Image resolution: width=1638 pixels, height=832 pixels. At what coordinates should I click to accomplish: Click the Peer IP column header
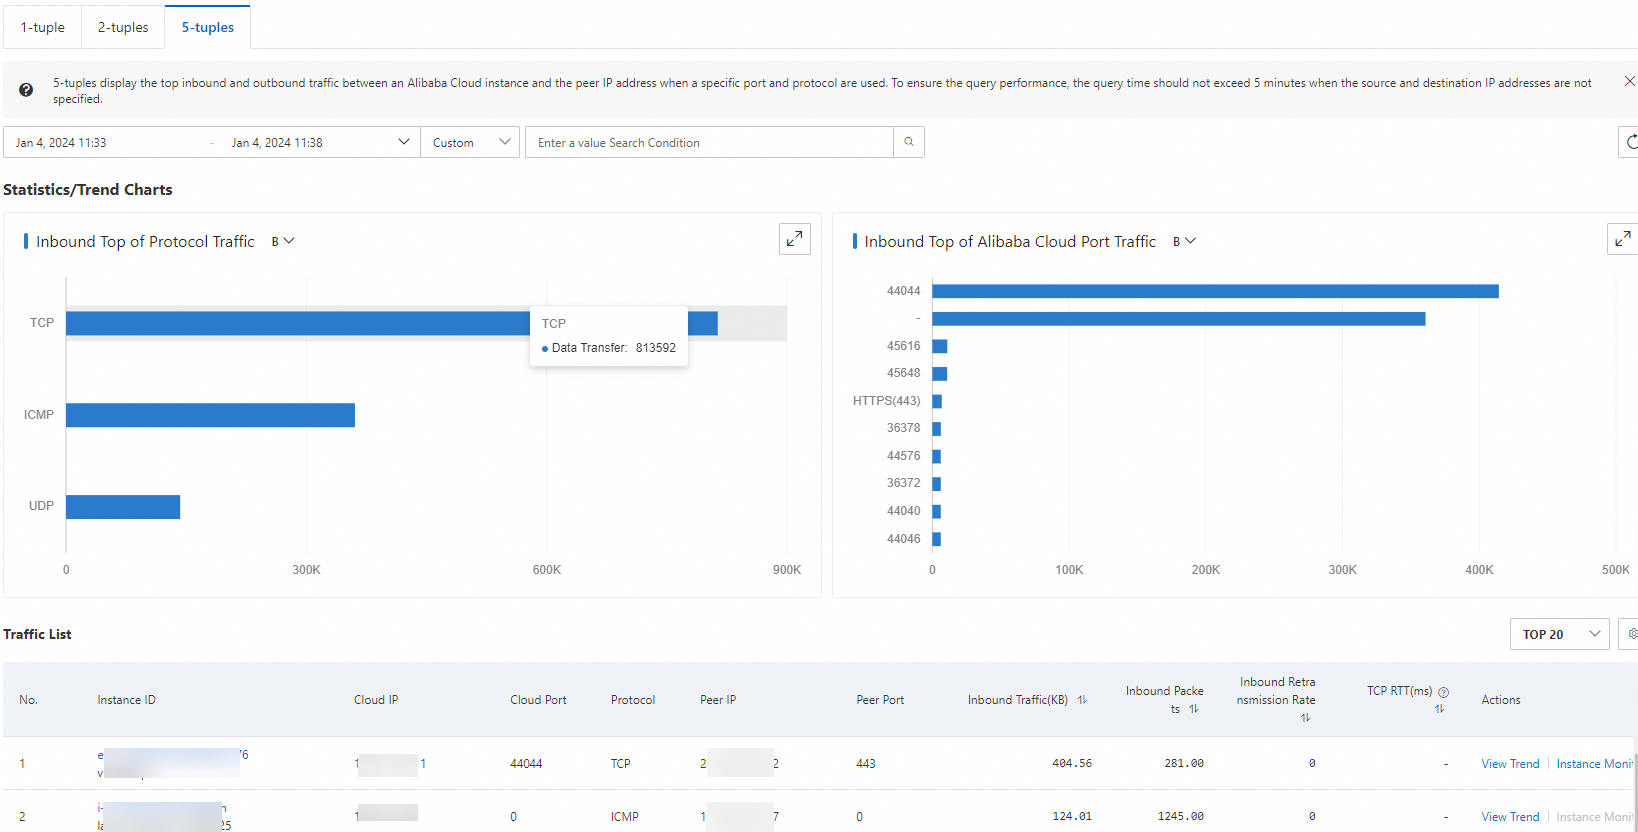718,700
